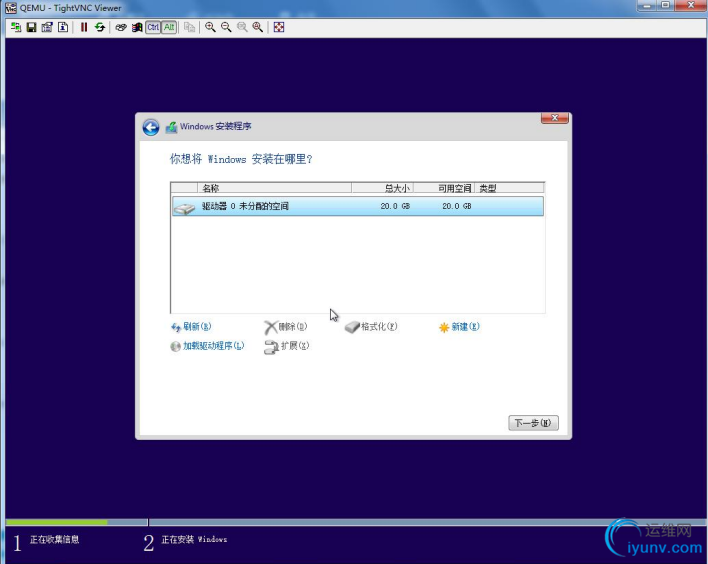Click 格式化(F) option
This screenshot has height=564, width=708.
[x=371, y=326]
